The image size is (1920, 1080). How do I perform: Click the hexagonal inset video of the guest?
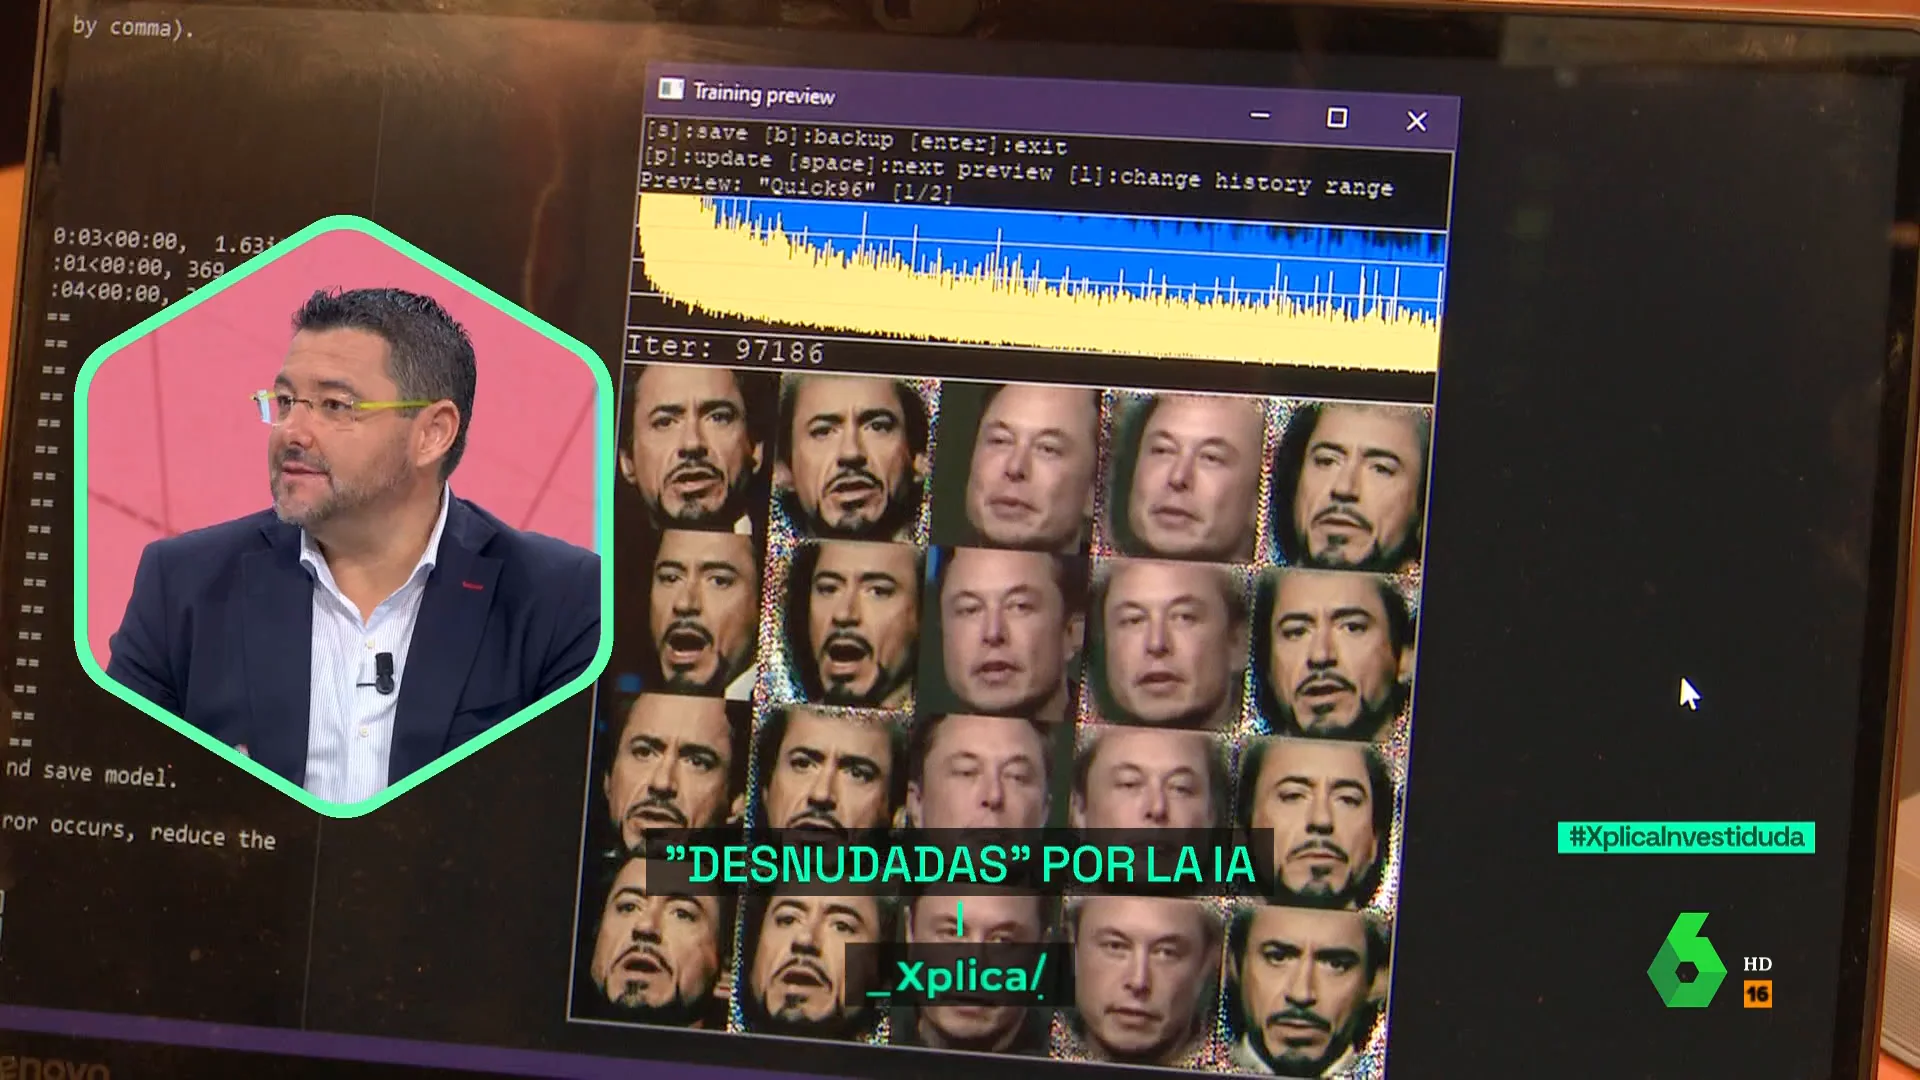344,516
